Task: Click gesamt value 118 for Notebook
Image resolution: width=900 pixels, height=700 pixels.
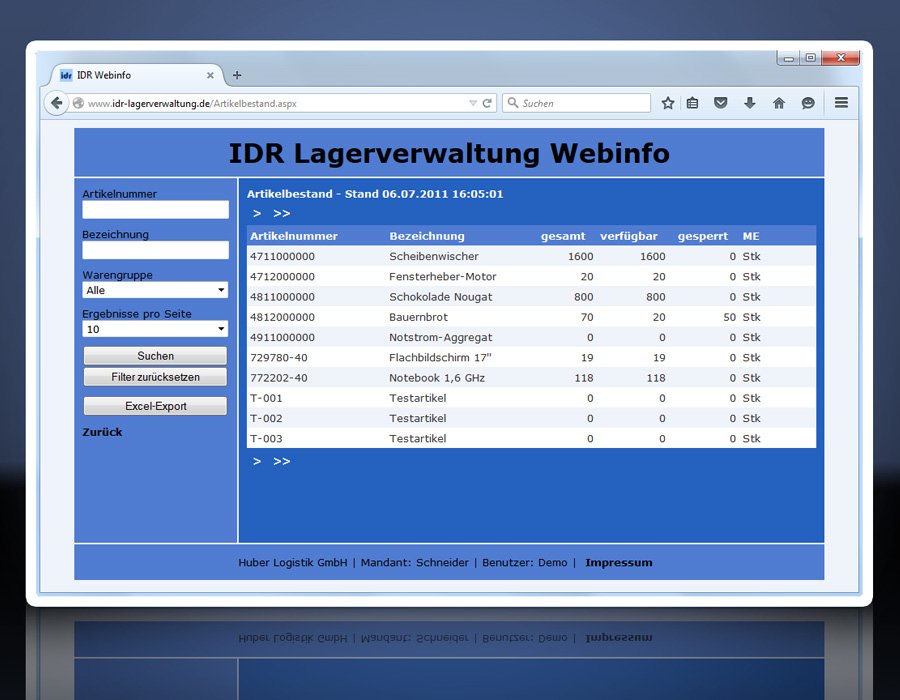Action: [x=584, y=378]
